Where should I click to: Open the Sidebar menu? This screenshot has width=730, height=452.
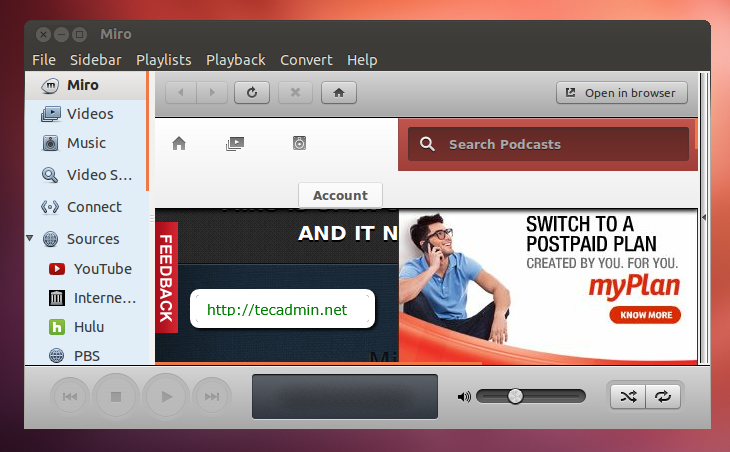pos(95,60)
